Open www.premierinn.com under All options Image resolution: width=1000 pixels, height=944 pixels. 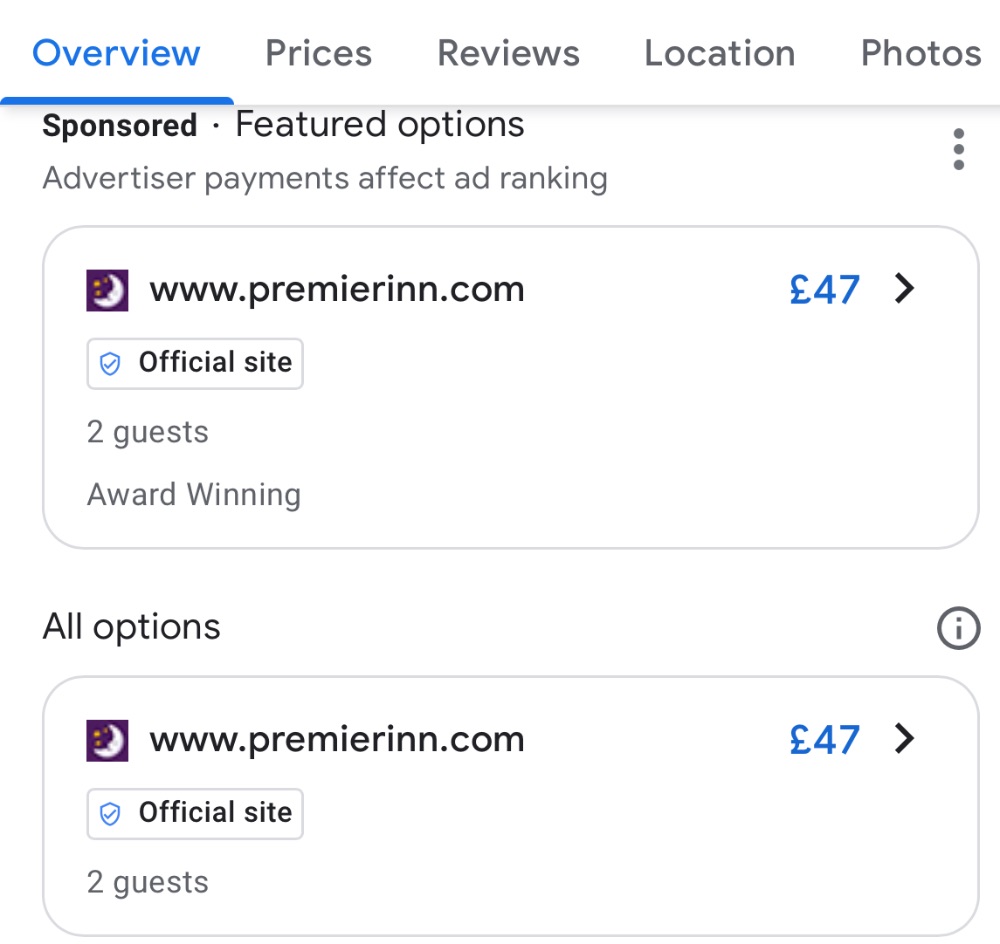click(x=337, y=740)
